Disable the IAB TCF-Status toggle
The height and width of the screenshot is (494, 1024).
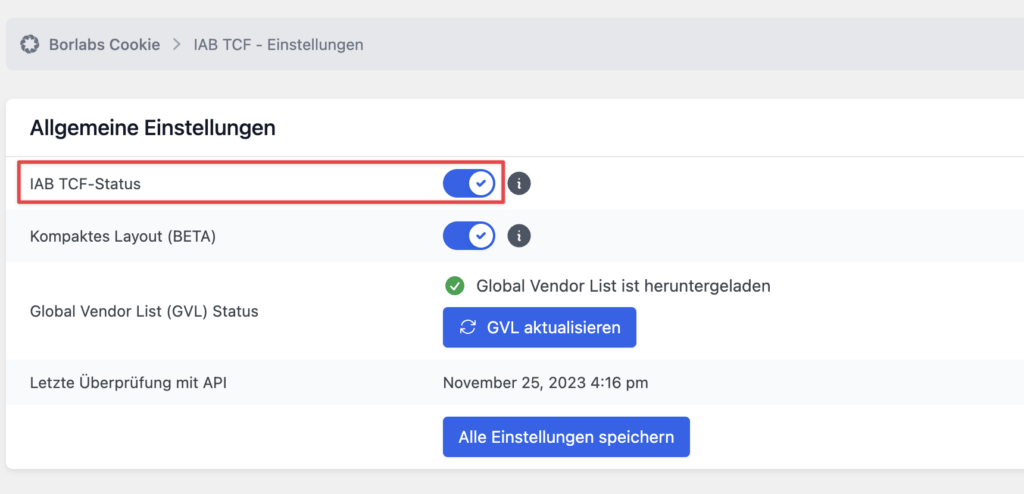(x=469, y=184)
